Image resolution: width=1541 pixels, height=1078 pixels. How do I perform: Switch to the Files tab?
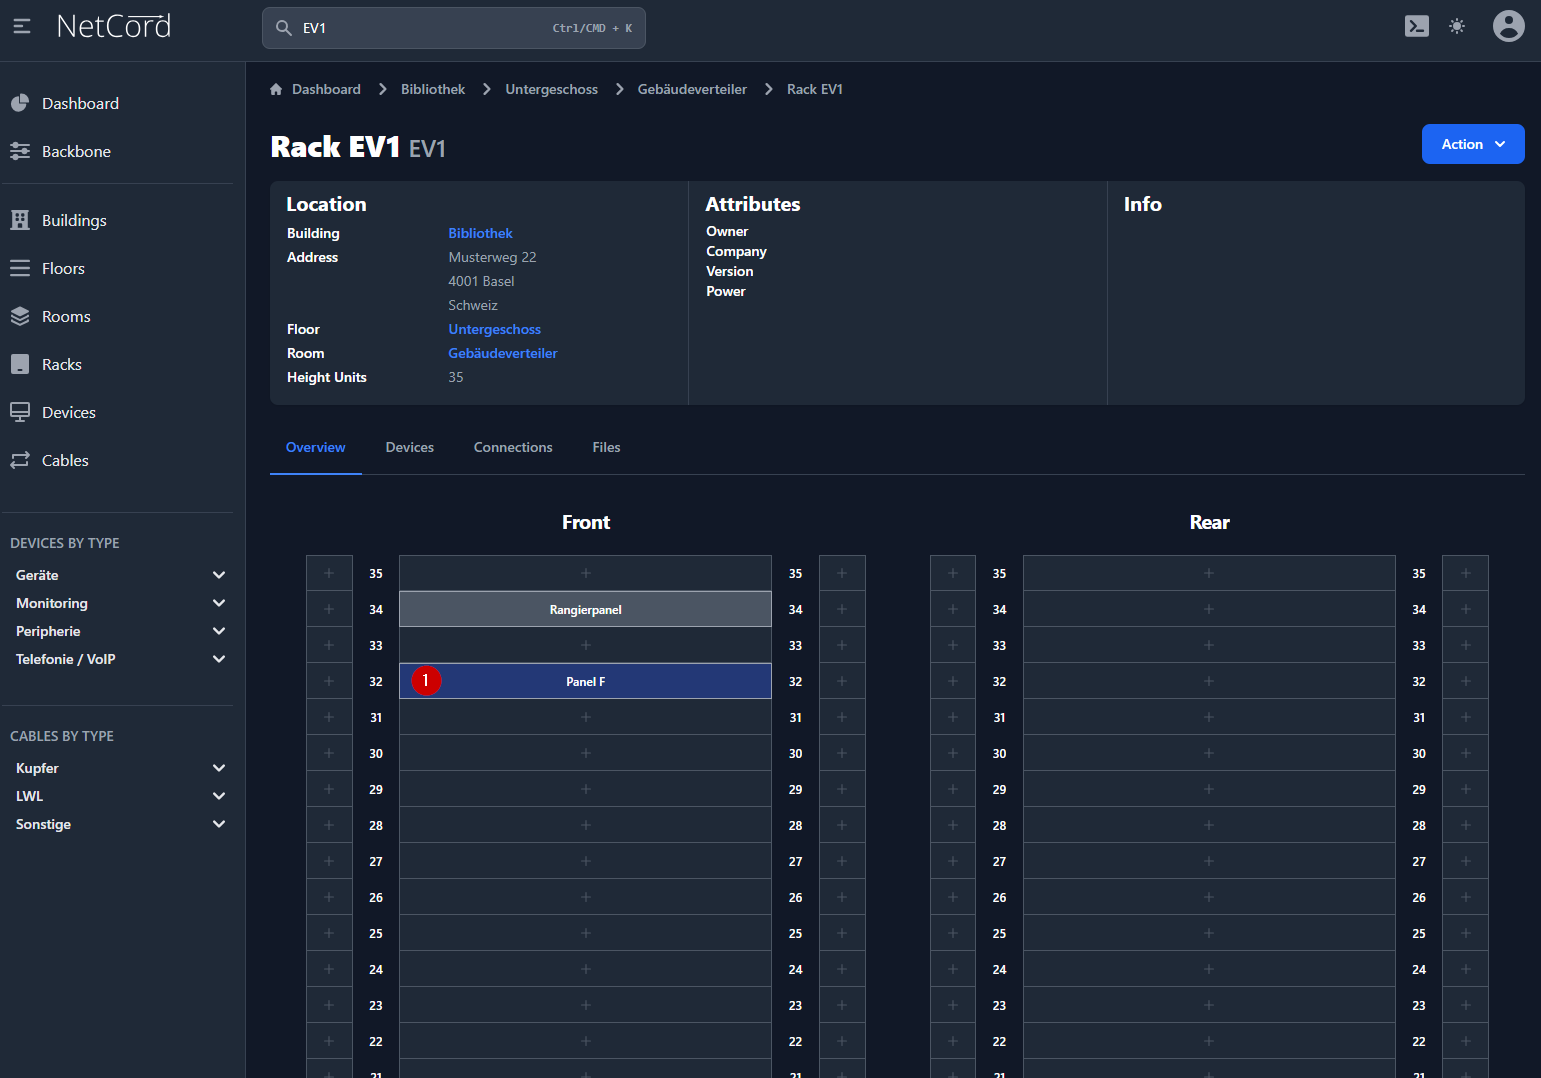606,448
